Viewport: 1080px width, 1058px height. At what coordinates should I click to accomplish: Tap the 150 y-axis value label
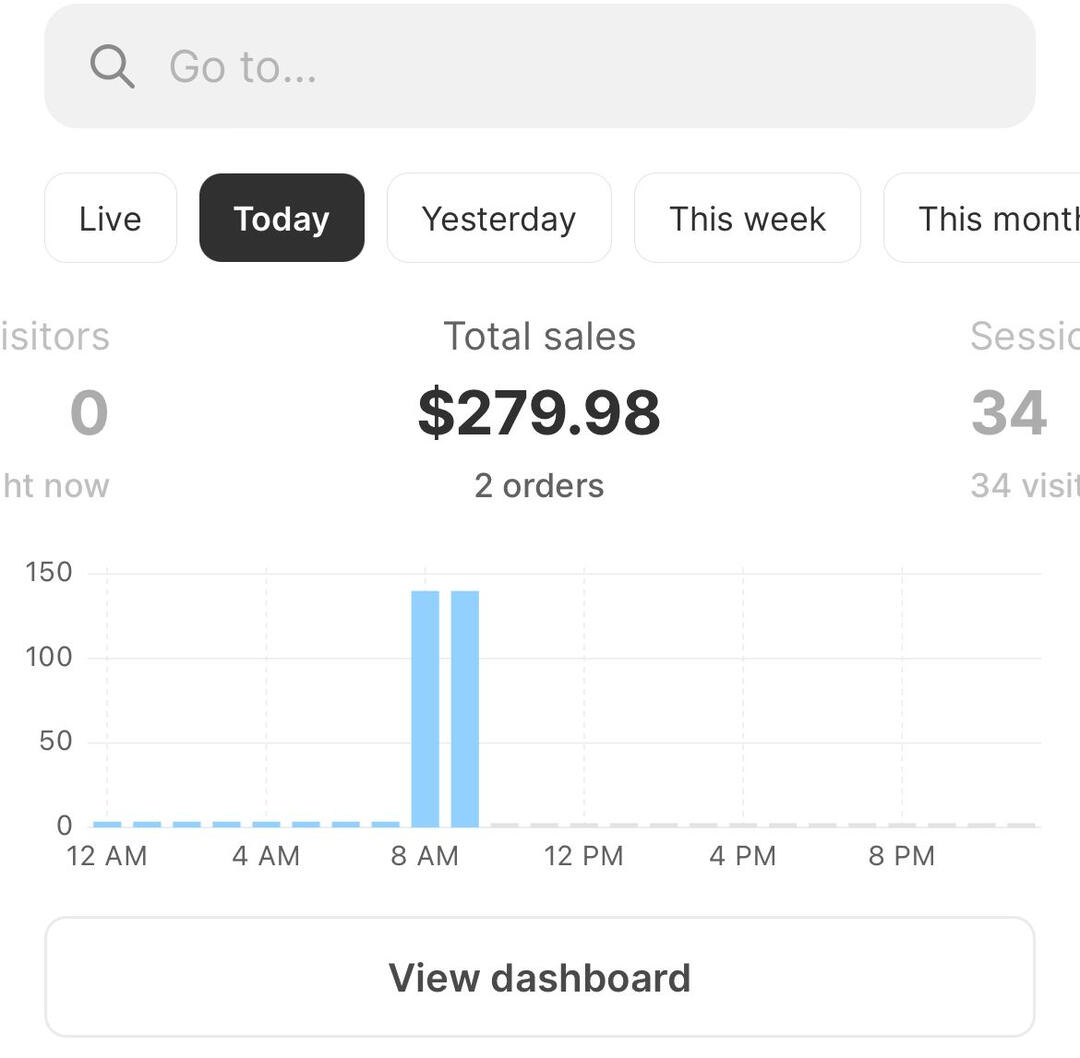[49, 572]
